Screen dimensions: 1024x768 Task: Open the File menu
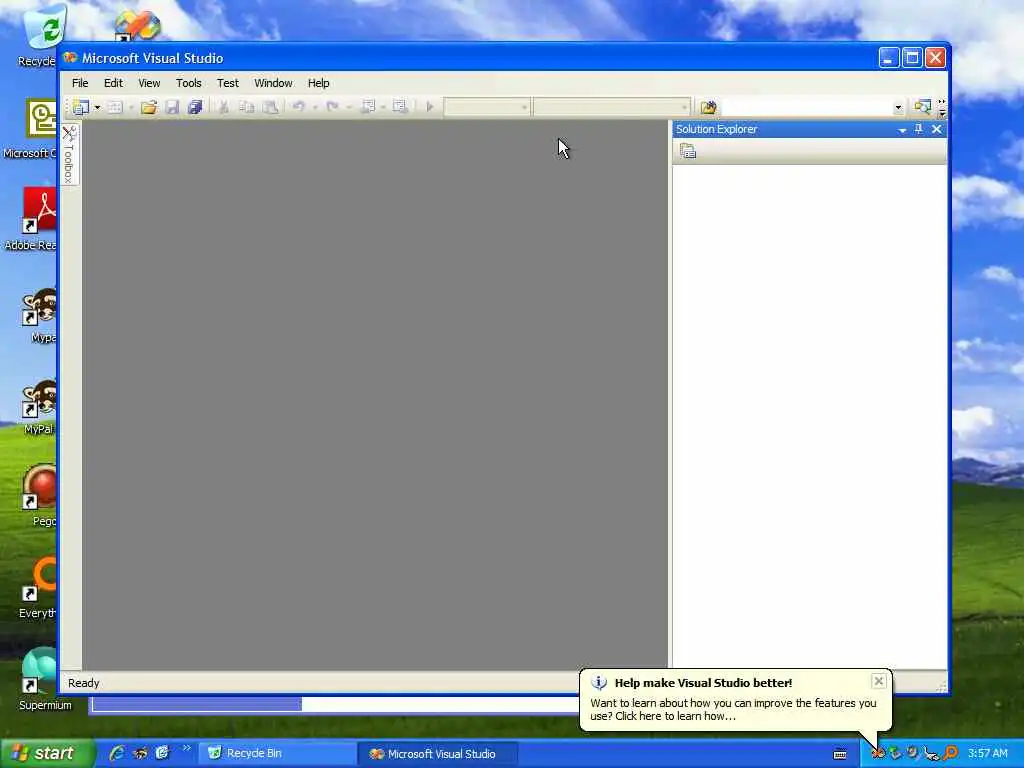80,83
